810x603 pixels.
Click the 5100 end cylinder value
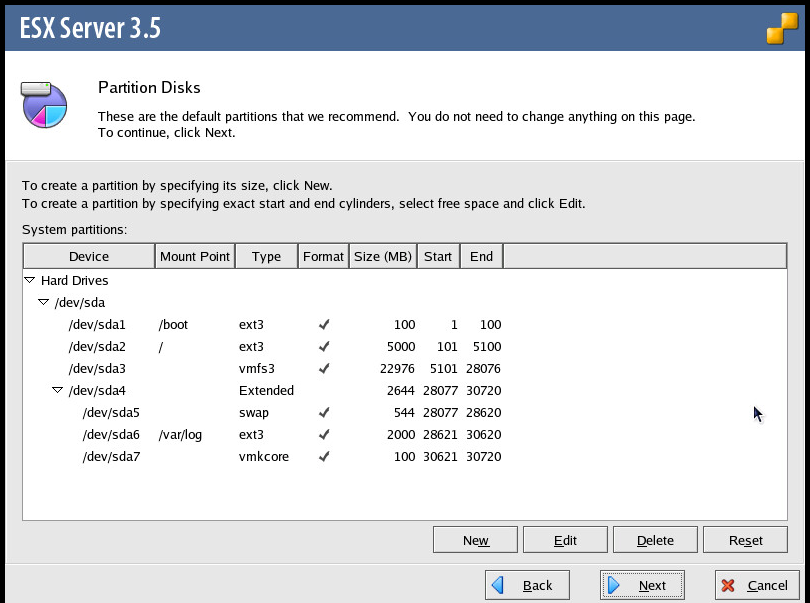(487, 346)
